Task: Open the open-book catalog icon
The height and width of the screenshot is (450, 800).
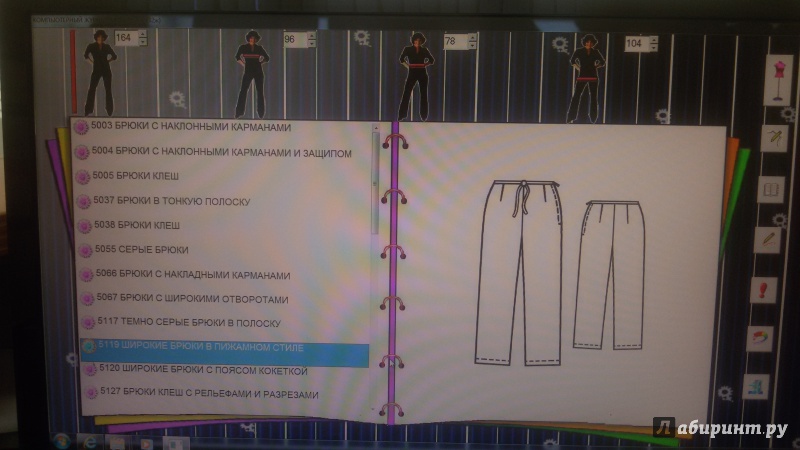Action: [x=771, y=190]
